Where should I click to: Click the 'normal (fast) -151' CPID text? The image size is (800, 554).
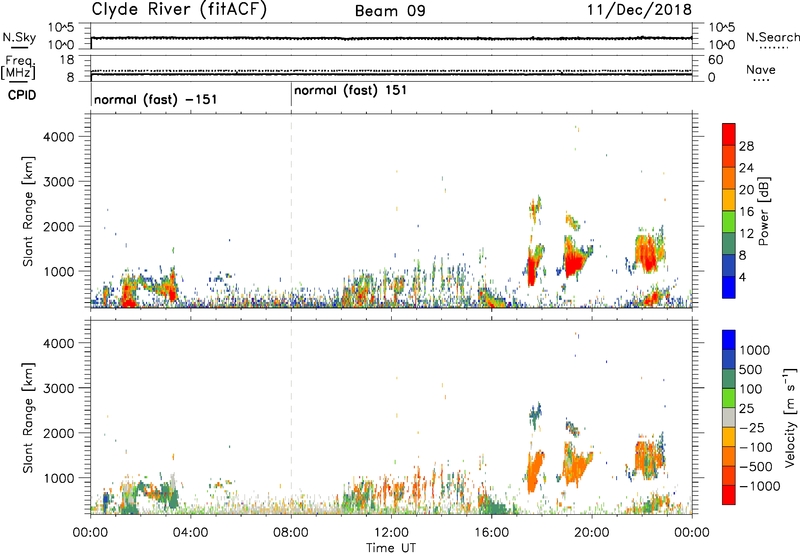tap(156, 99)
